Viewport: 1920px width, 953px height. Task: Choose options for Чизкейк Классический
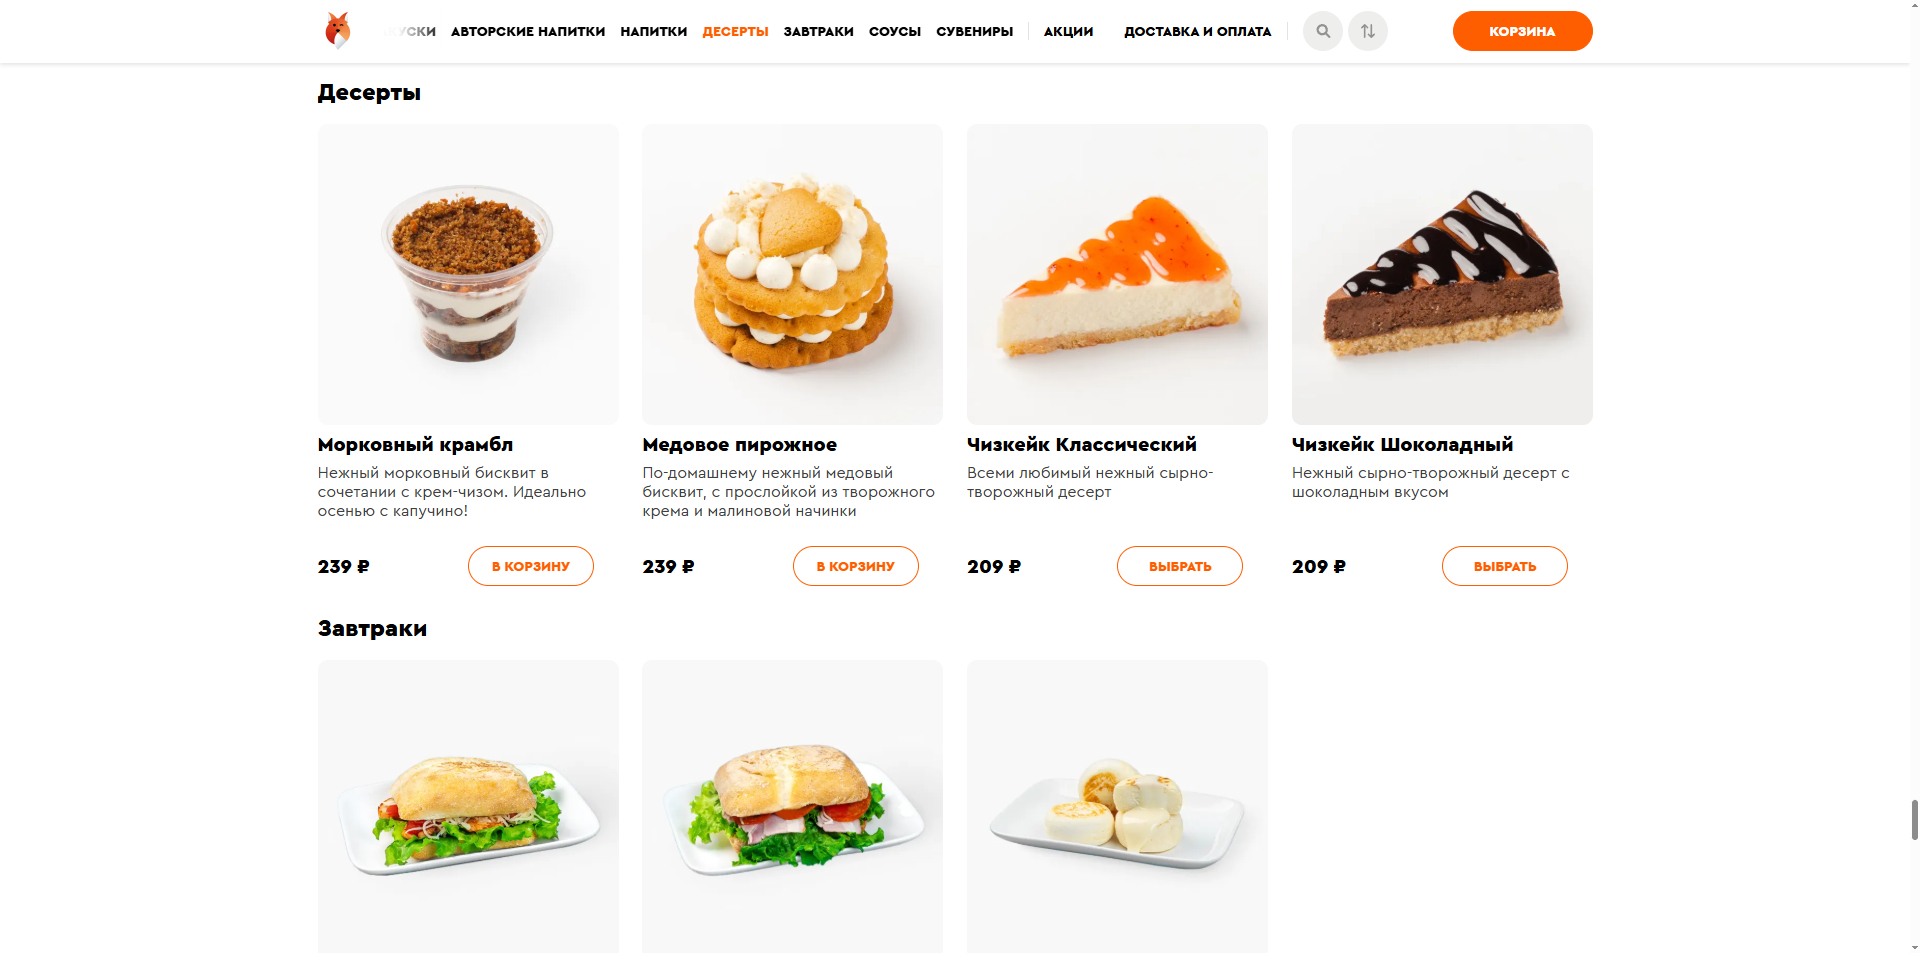(x=1180, y=566)
